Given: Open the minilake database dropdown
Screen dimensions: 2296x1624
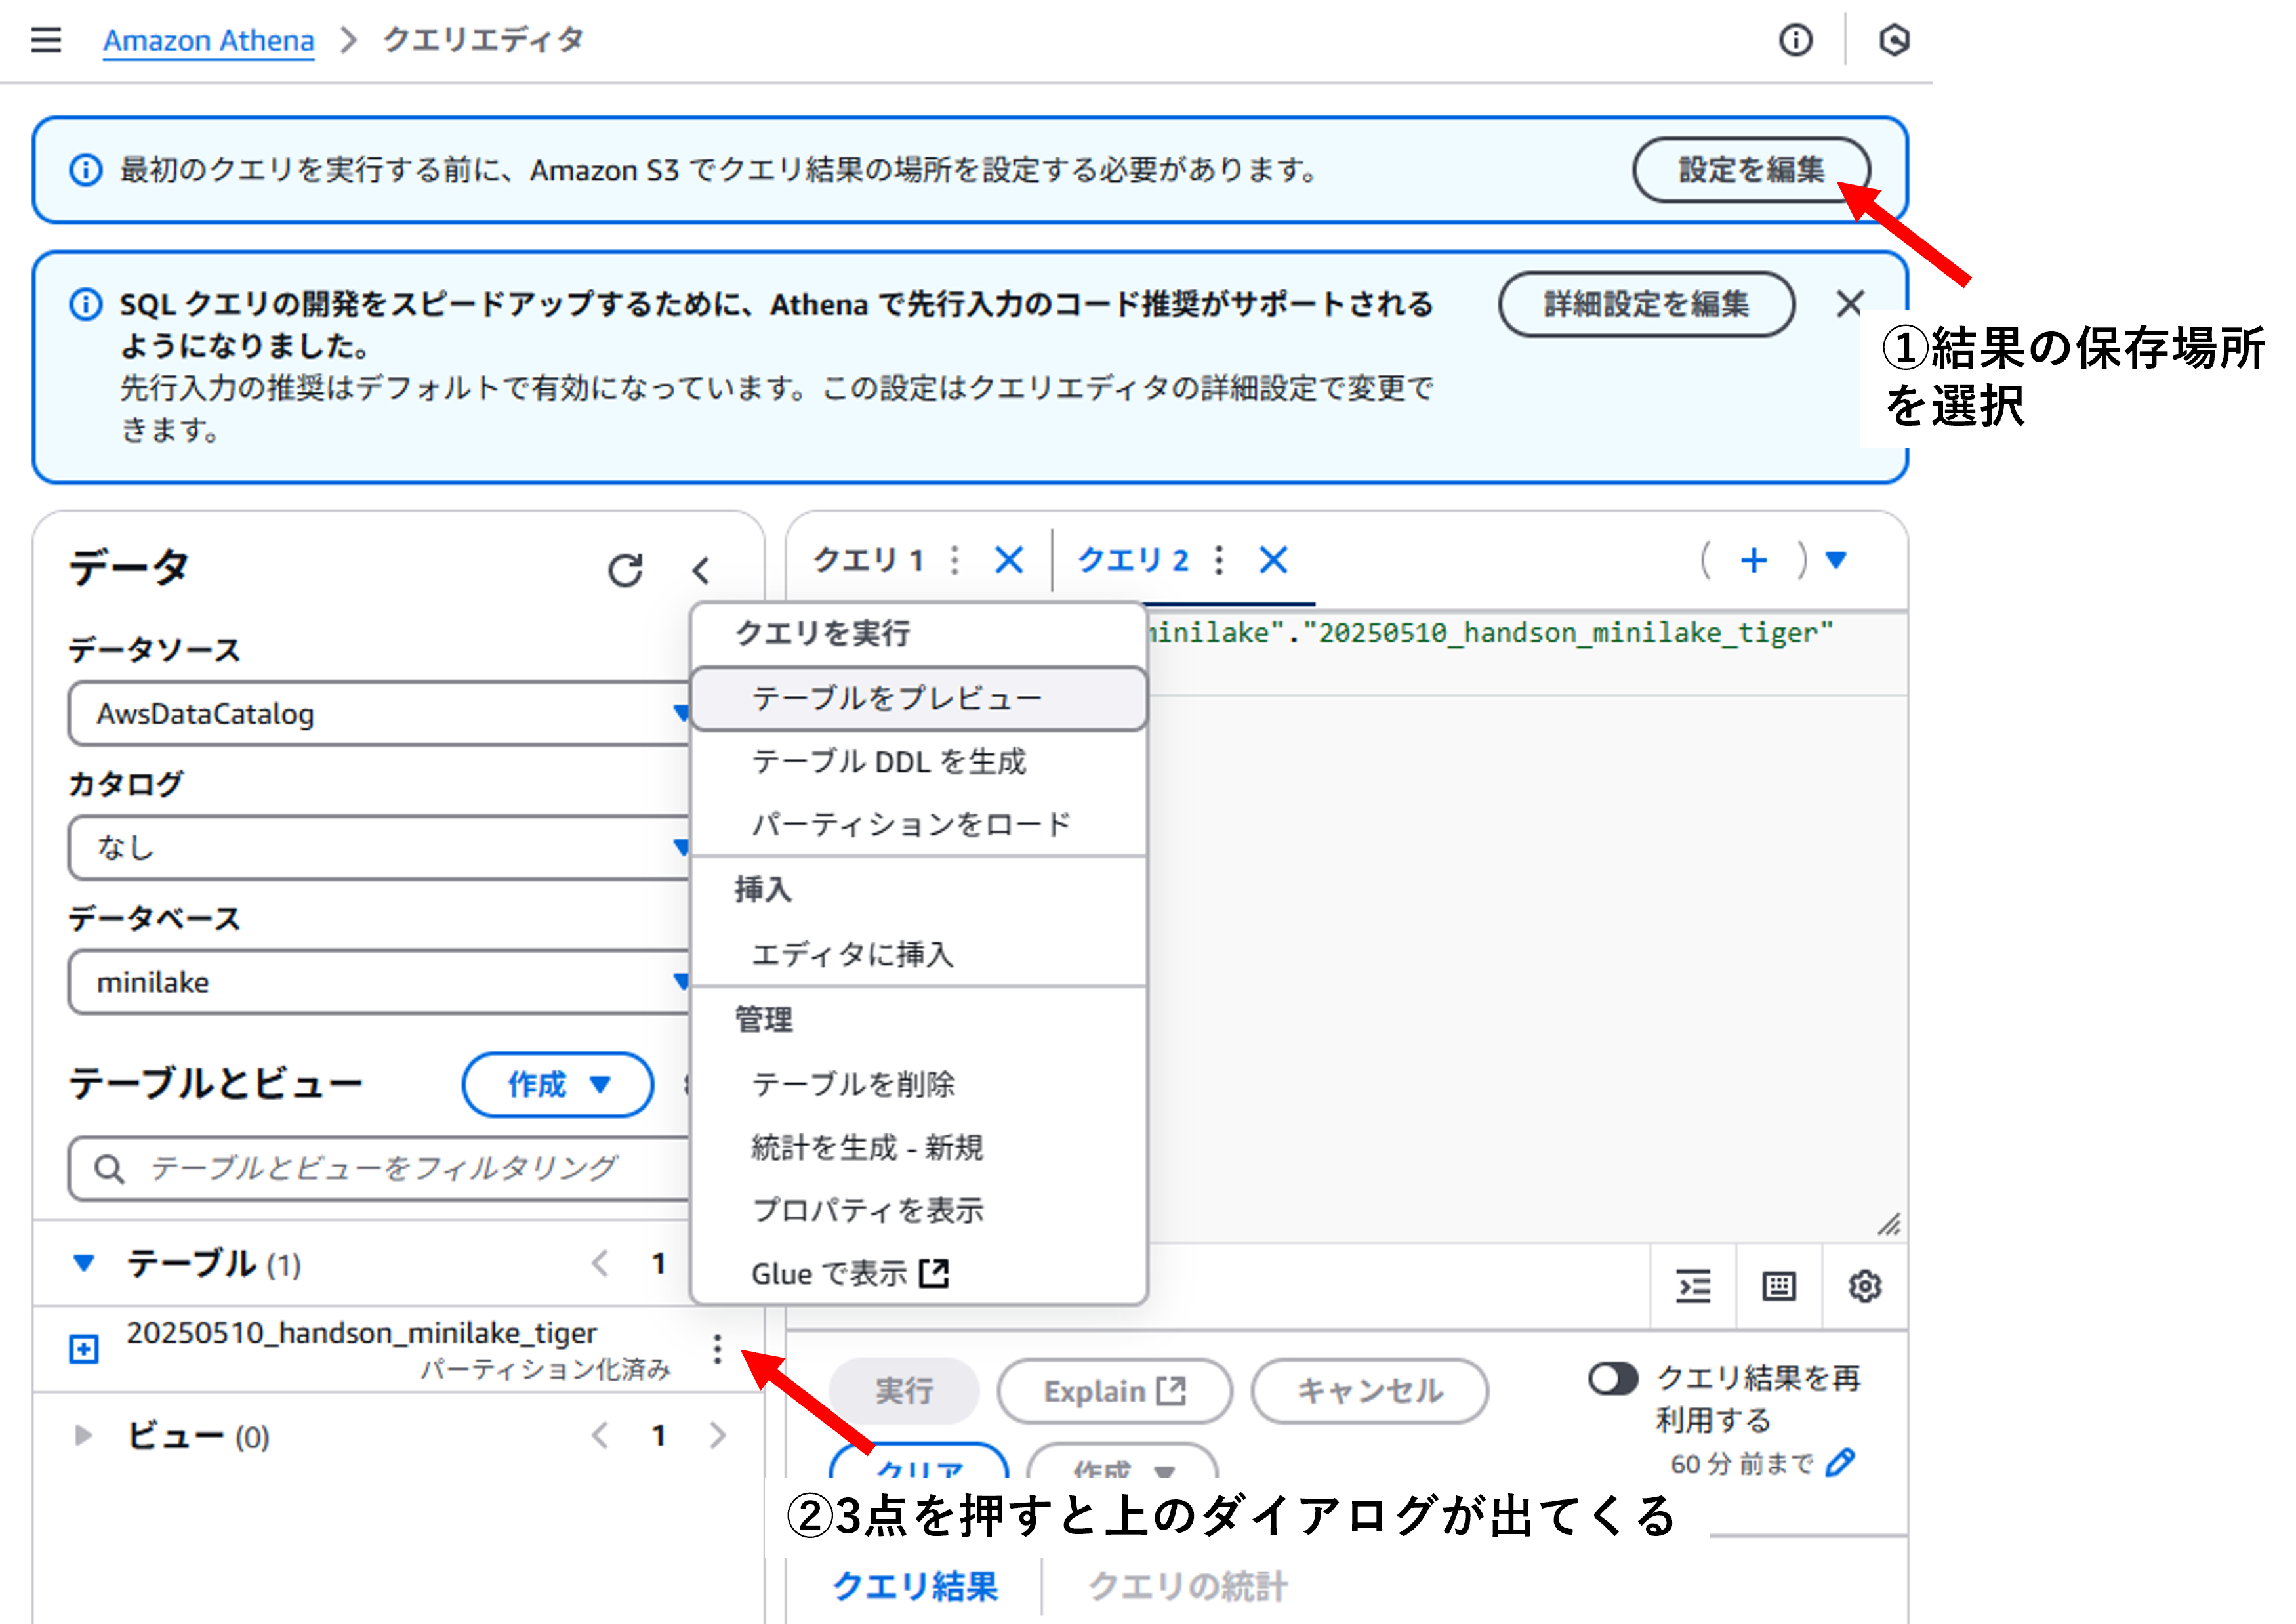Looking at the screenshot, I should click(380, 982).
